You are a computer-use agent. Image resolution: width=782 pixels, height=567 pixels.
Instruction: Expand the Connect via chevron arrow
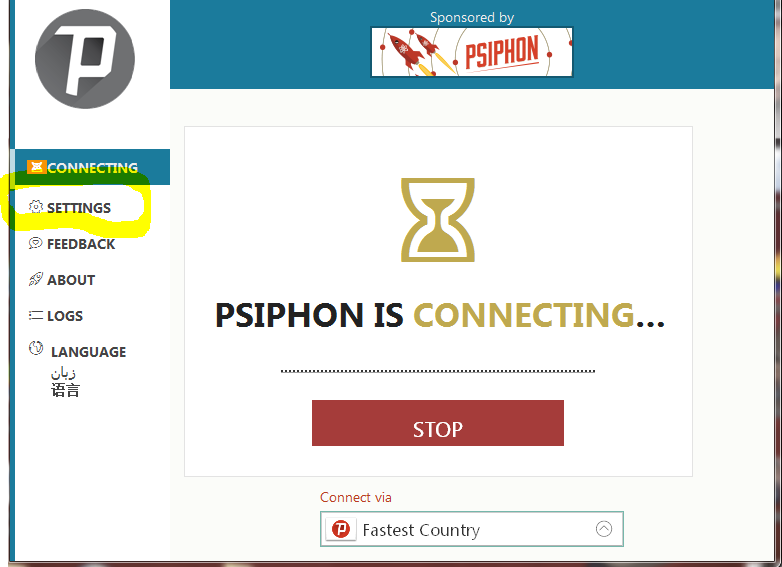604,529
